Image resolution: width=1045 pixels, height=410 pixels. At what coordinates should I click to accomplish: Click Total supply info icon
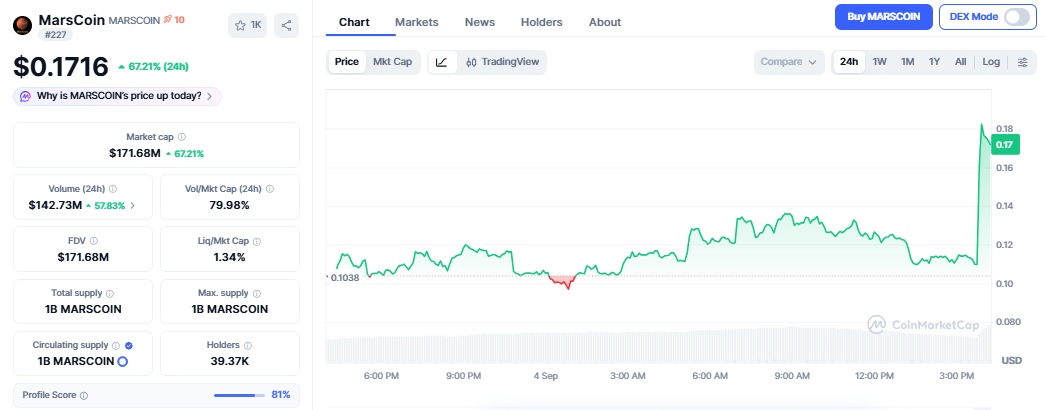(x=110, y=293)
